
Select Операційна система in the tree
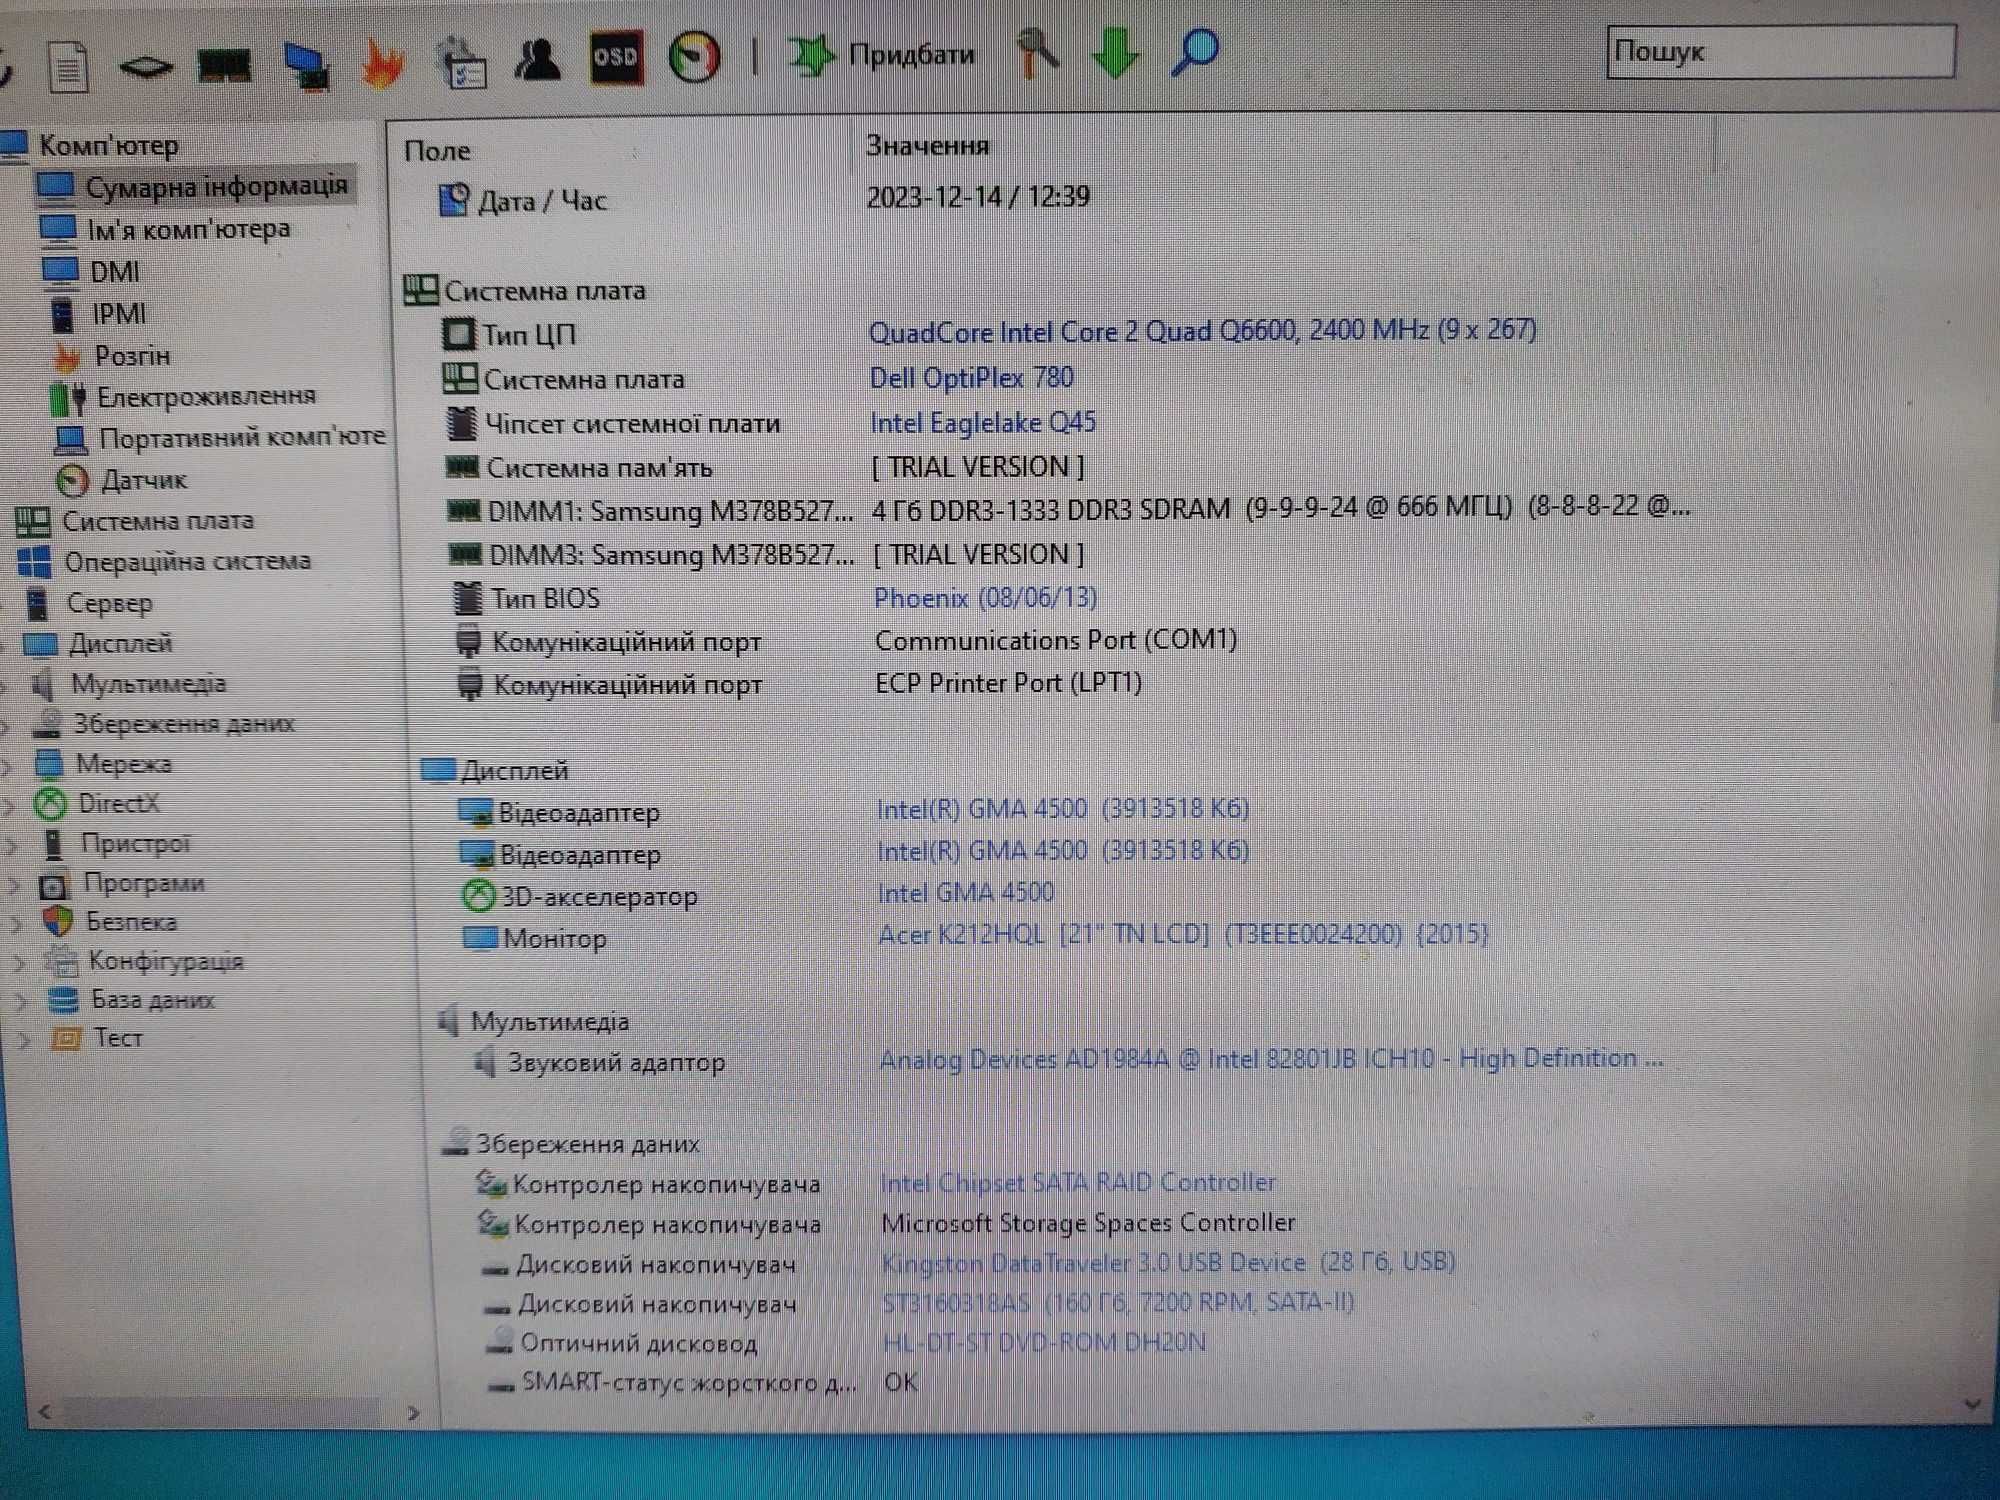(x=188, y=562)
